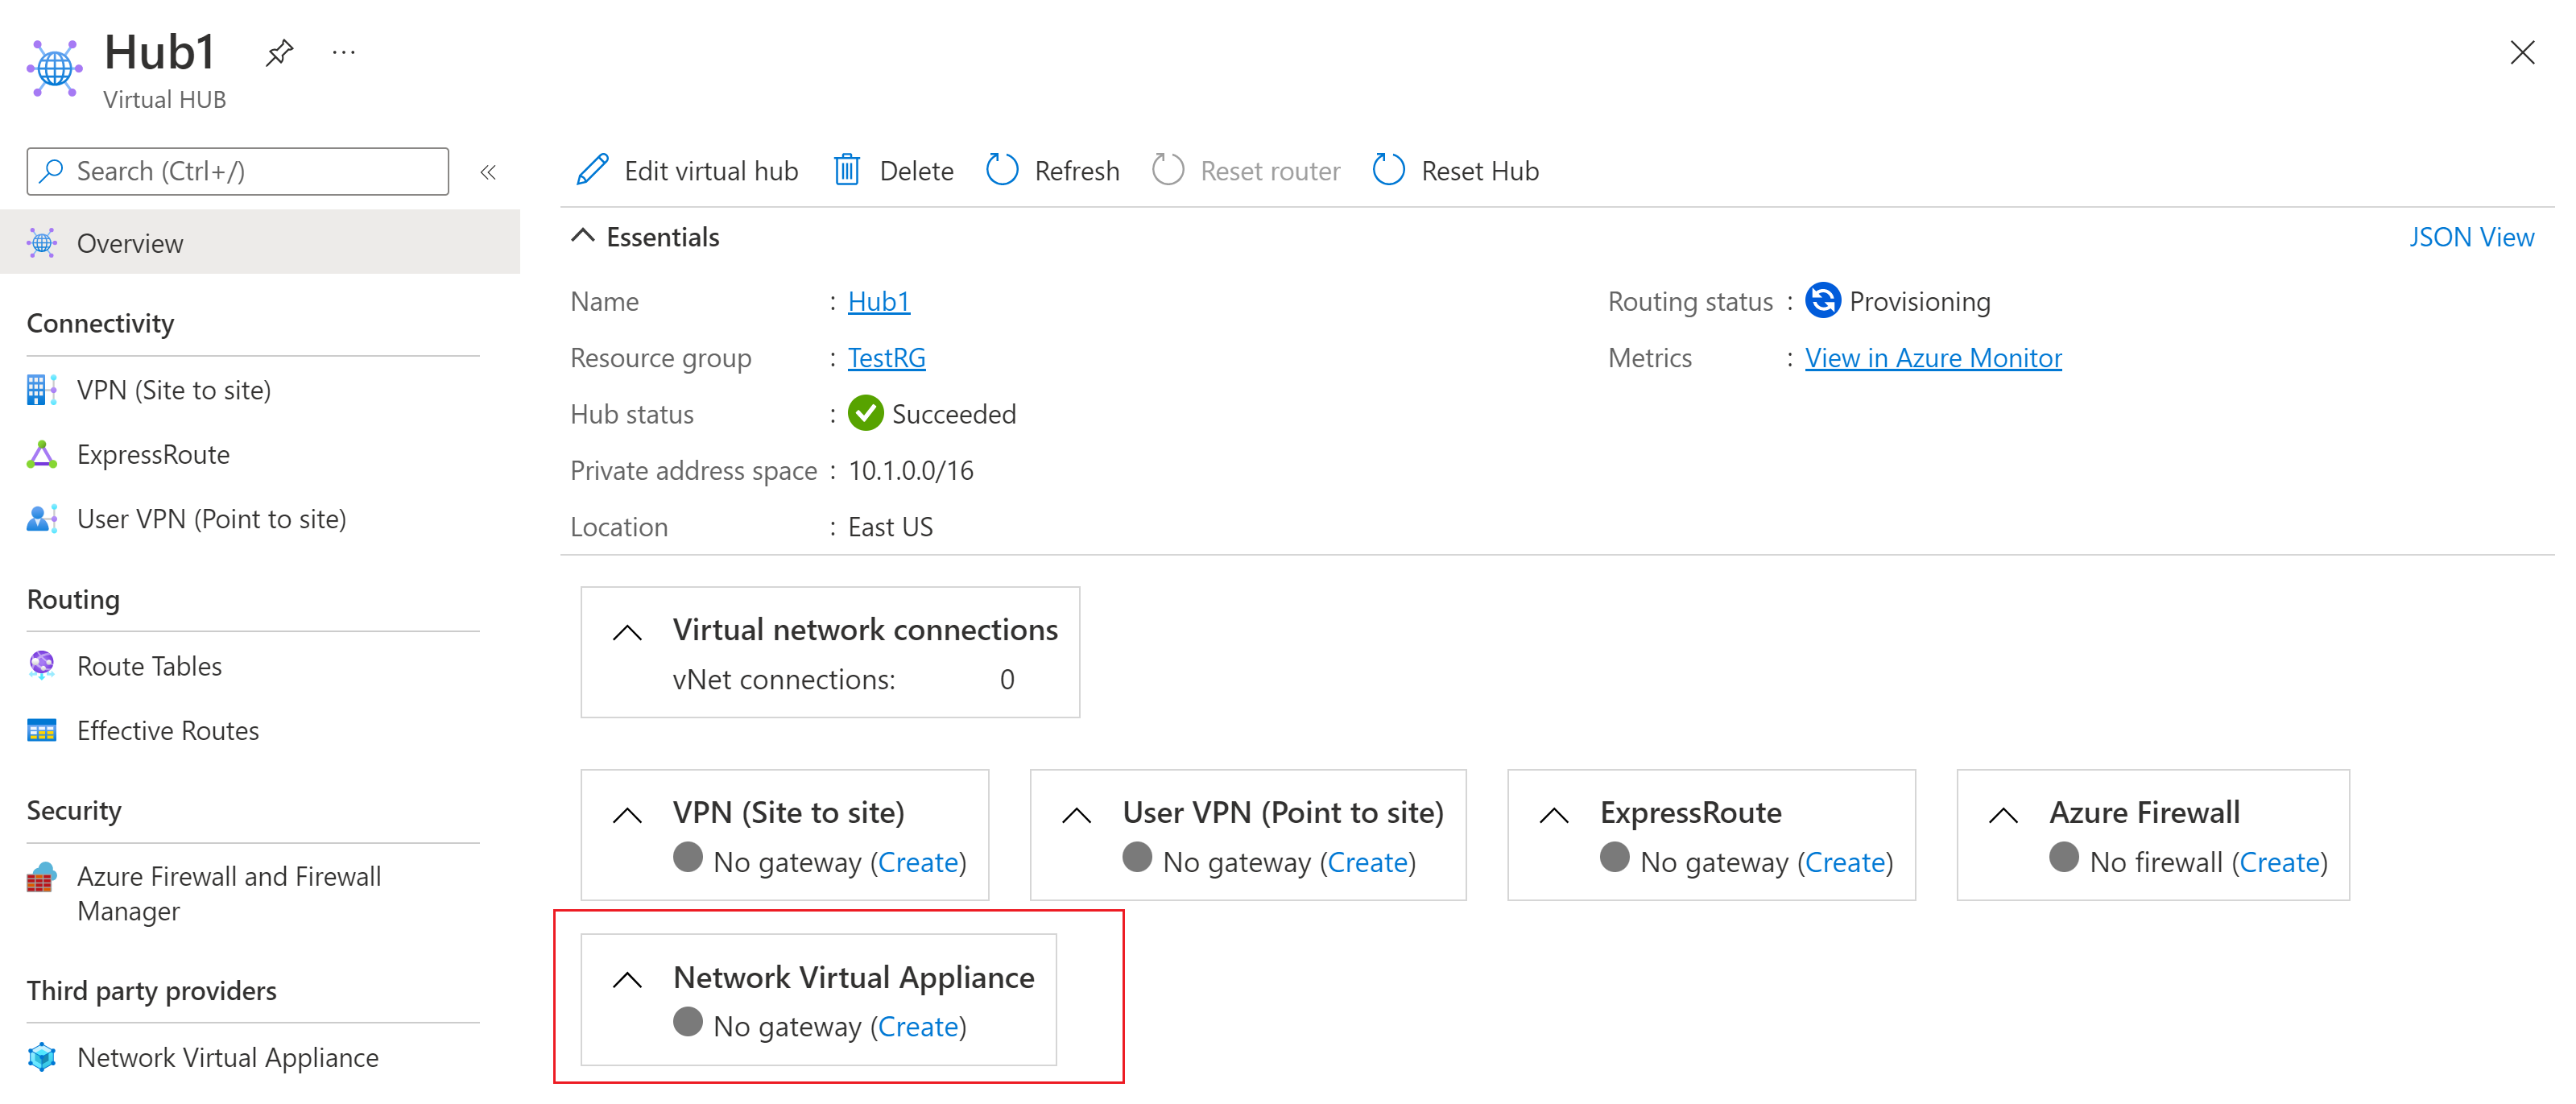Click the Edit virtual hub pencil icon
The height and width of the screenshot is (1104, 2576).
(592, 170)
